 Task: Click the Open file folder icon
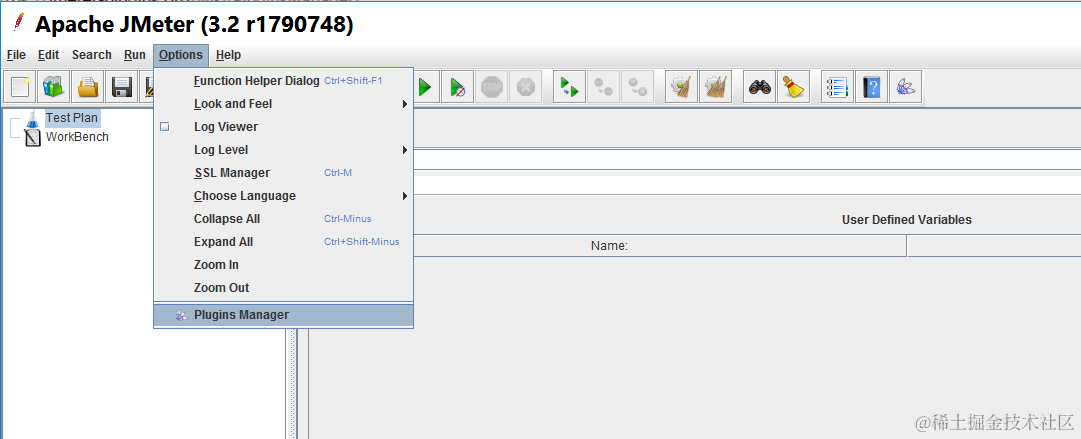[x=88, y=87]
